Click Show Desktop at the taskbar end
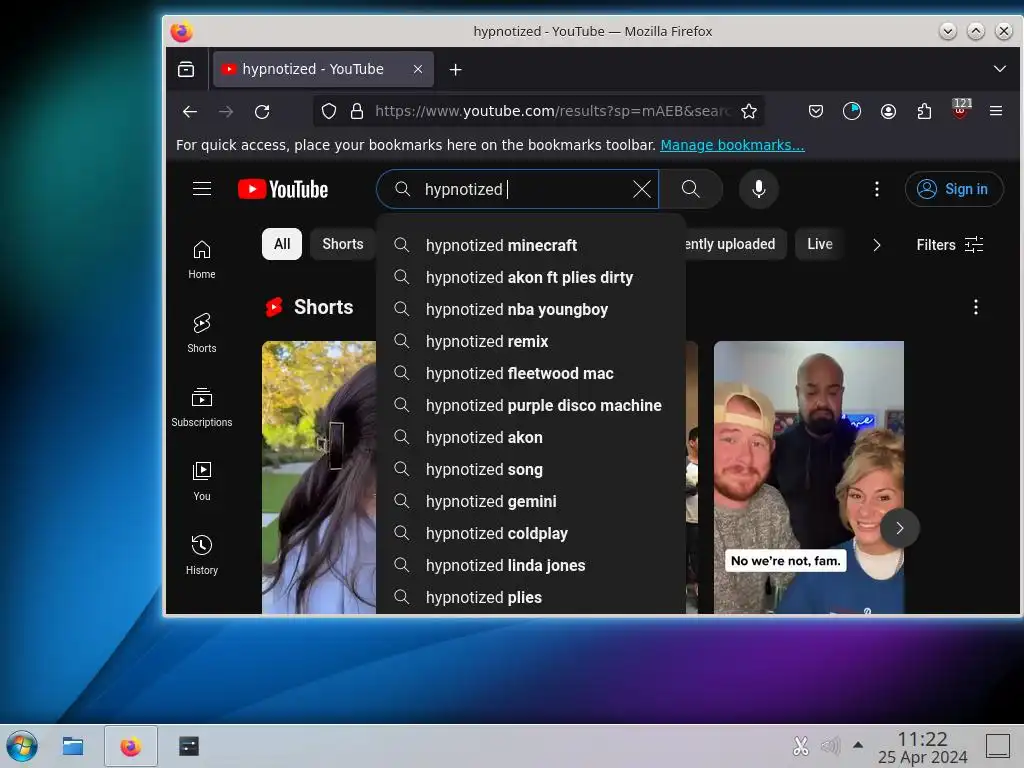Screen dimensions: 1024x768 pos(997,746)
